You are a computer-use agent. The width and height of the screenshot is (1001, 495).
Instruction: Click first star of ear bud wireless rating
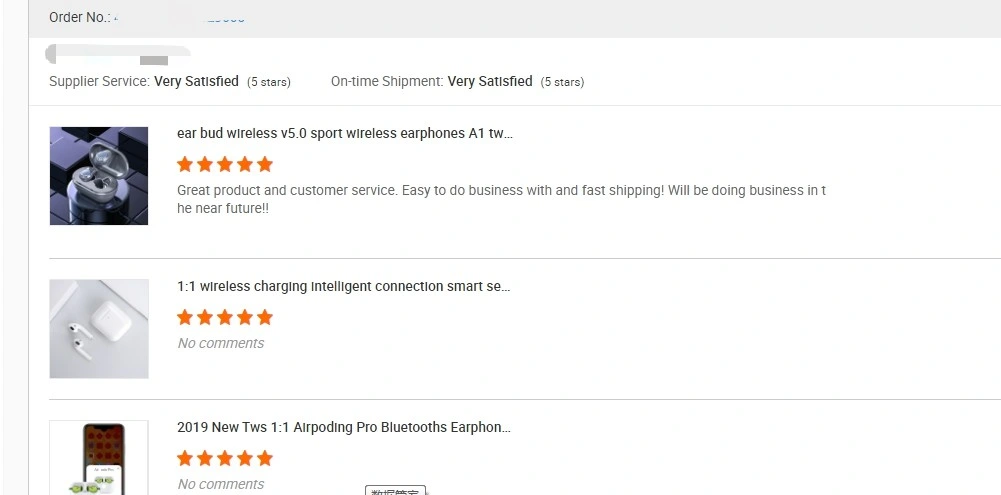coord(185,164)
